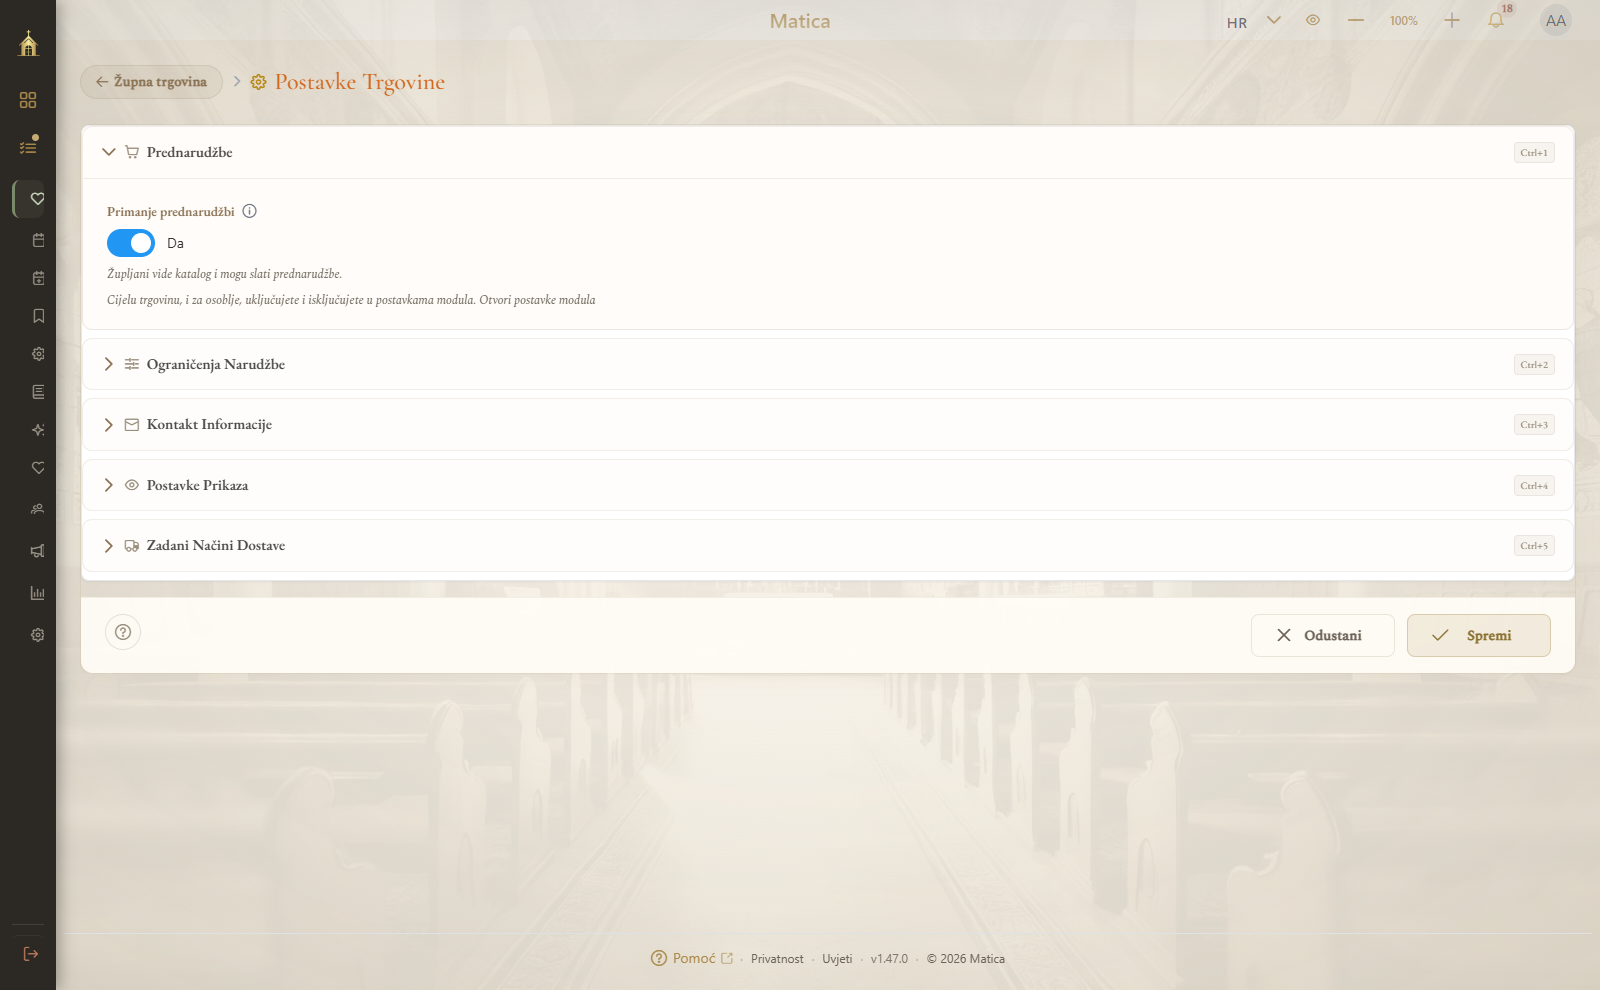This screenshot has height=990, width=1600.
Task: Open the HR language dropdown
Action: pos(1254,21)
